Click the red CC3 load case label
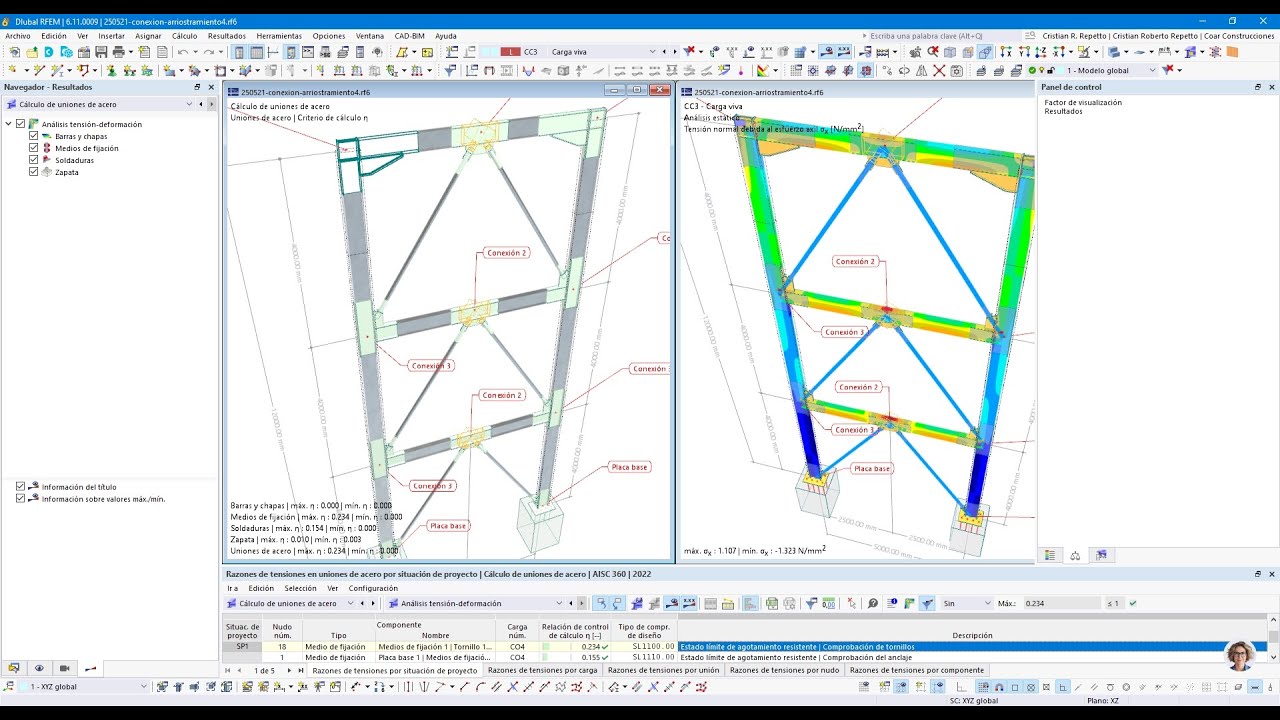This screenshot has width=1280, height=720. pos(510,52)
